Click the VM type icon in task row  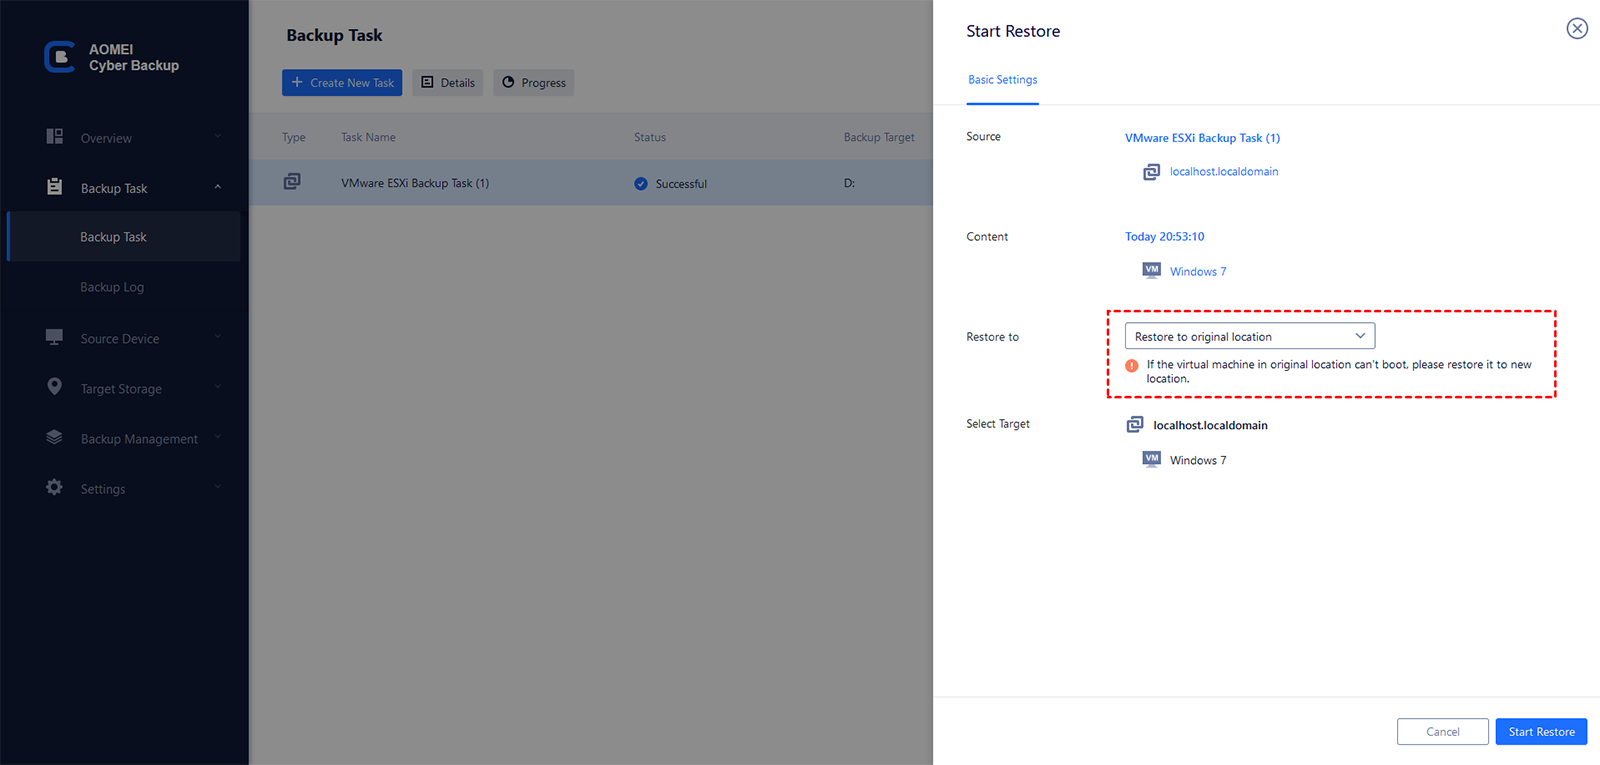pos(292,182)
